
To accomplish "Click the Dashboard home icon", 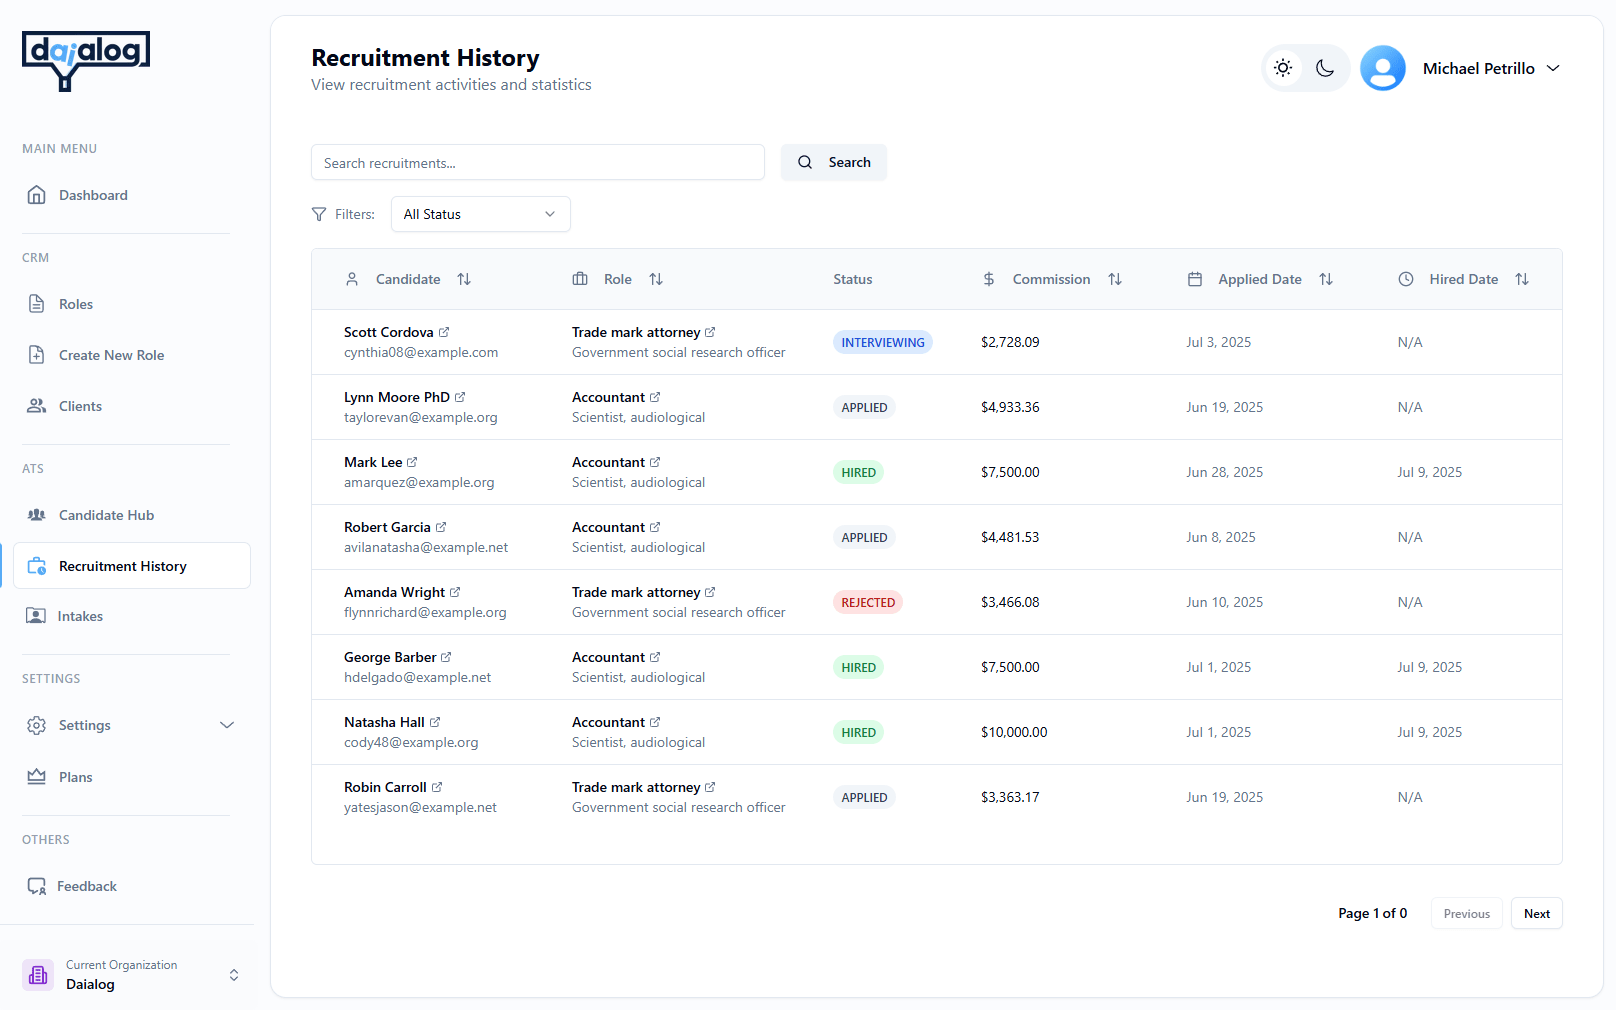I will (x=36, y=195).
